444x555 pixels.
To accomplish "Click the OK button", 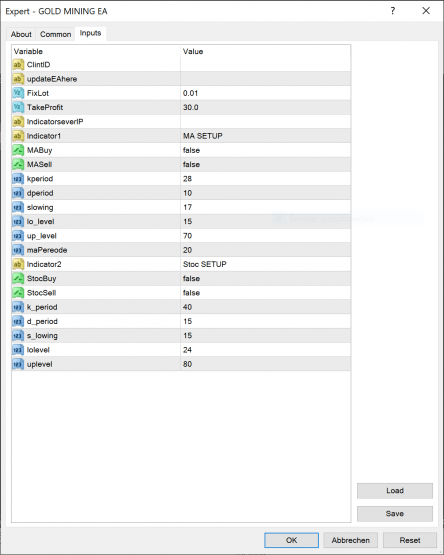I will coord(291,540).
